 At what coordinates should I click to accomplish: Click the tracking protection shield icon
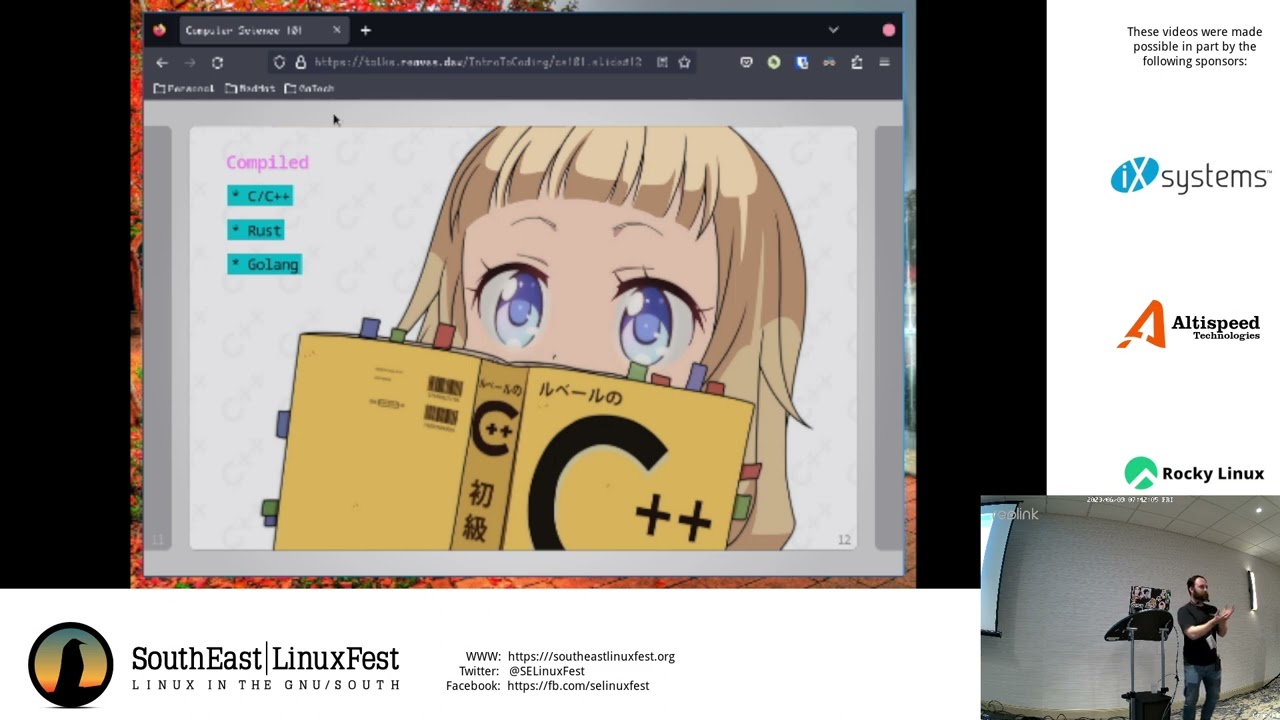point(279,62)
